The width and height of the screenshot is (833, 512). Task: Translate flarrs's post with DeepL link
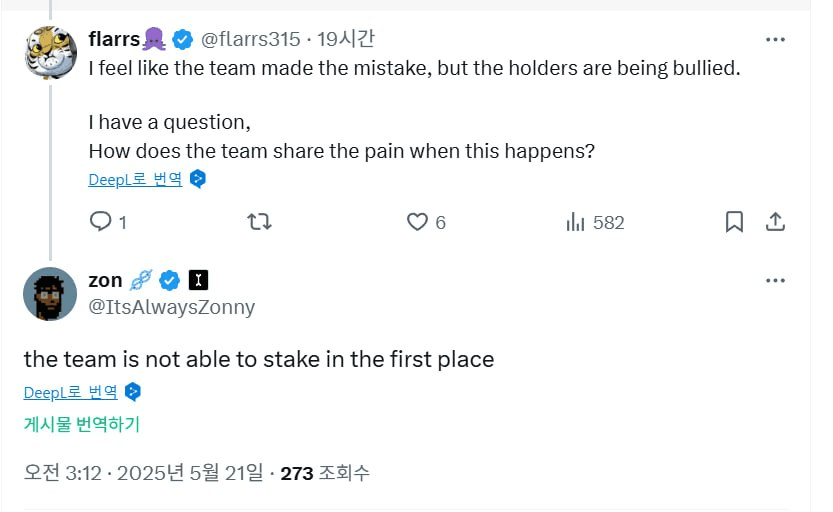point(135,180)
